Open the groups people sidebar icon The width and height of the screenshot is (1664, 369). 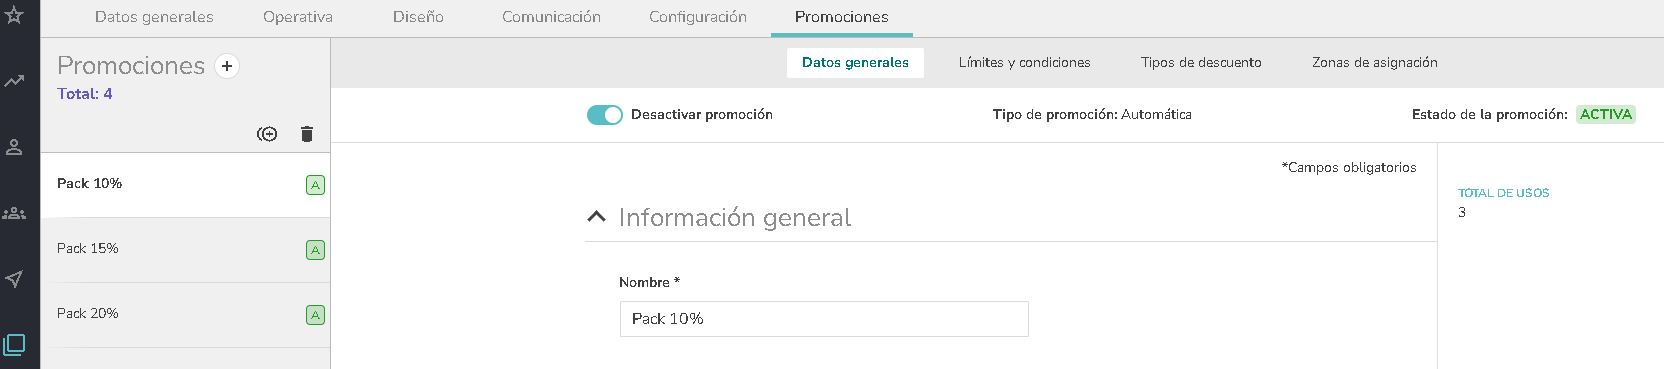14,213
